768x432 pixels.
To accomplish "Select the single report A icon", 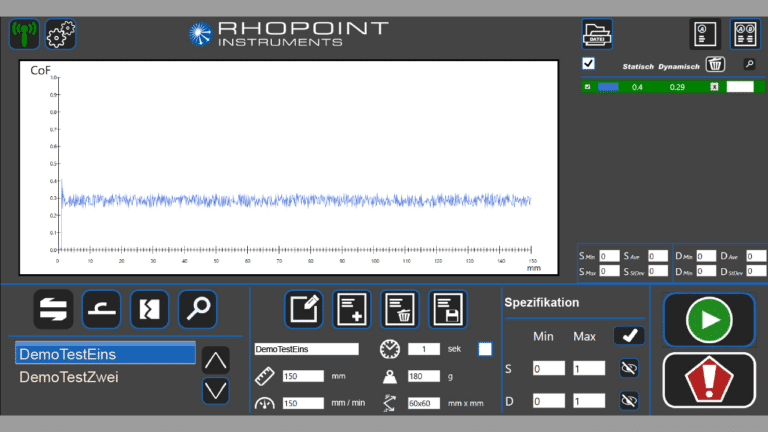I will (706, 34).
